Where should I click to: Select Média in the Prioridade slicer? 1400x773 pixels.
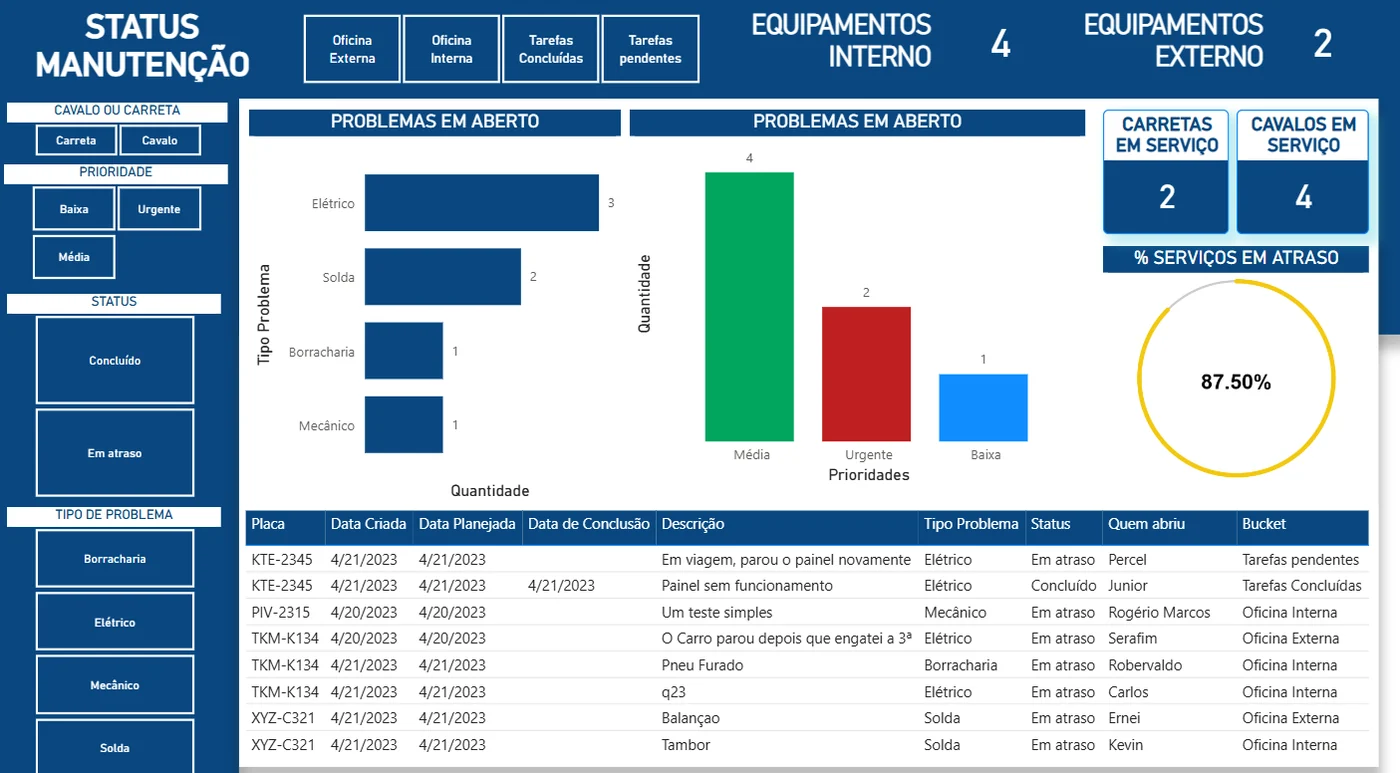point(74,257)
